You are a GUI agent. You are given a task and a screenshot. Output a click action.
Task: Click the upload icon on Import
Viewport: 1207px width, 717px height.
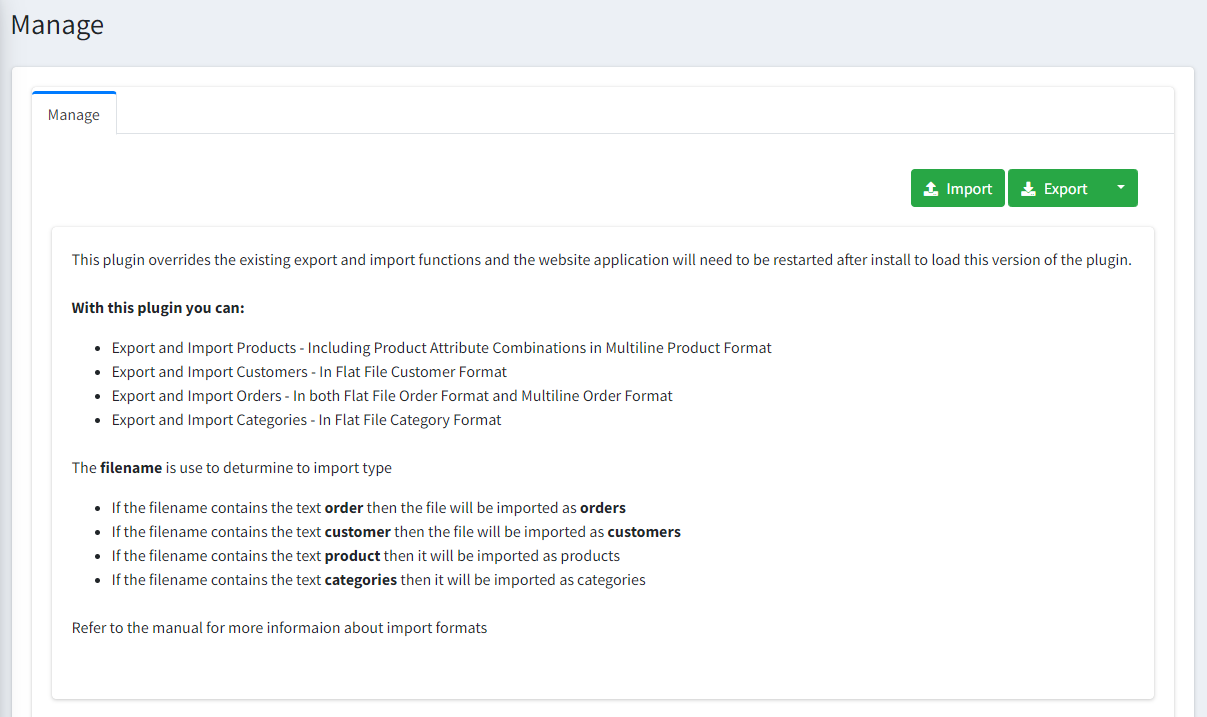(x=931, y=189)
